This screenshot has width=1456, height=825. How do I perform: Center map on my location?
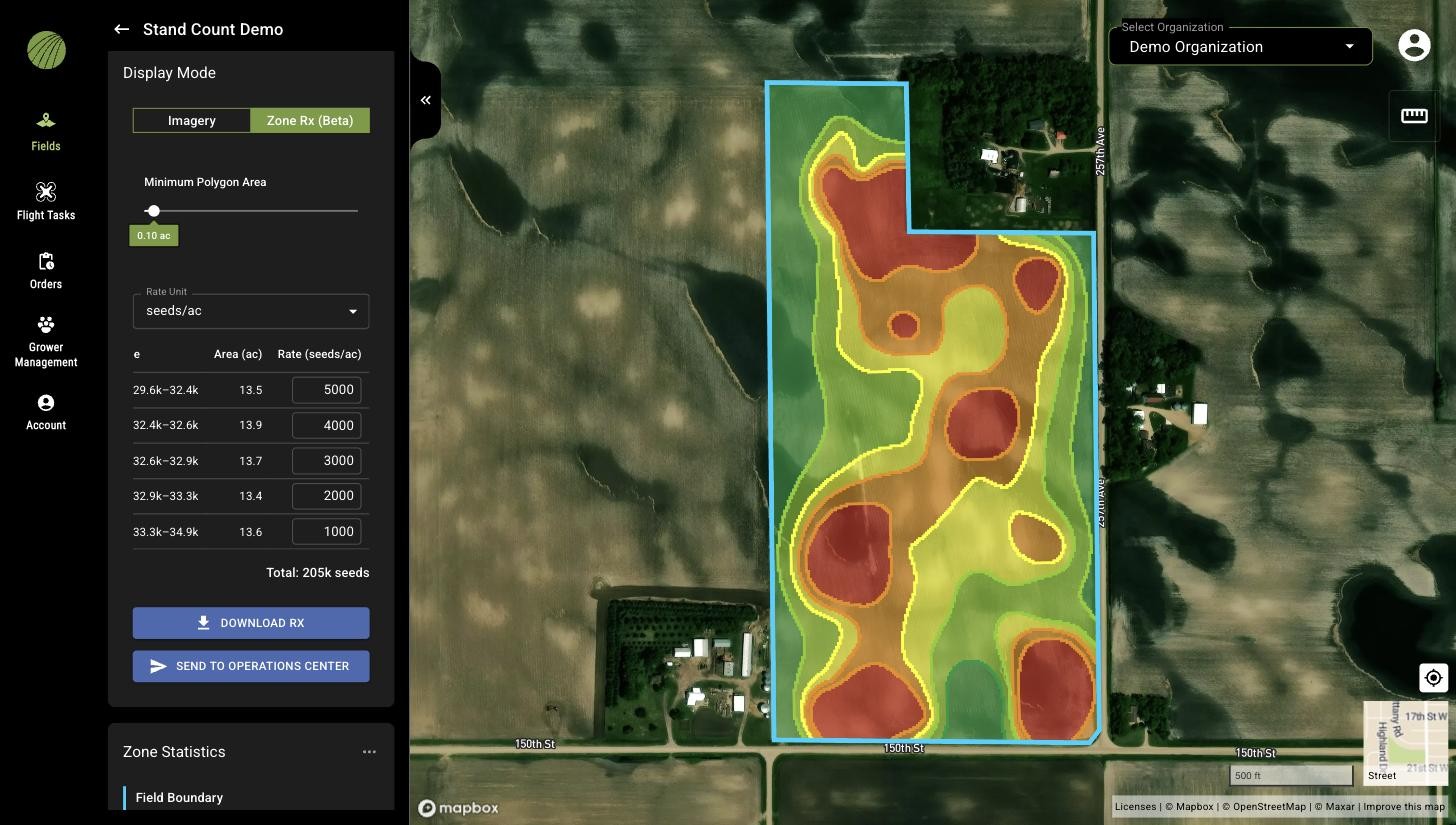point(1433,677)
